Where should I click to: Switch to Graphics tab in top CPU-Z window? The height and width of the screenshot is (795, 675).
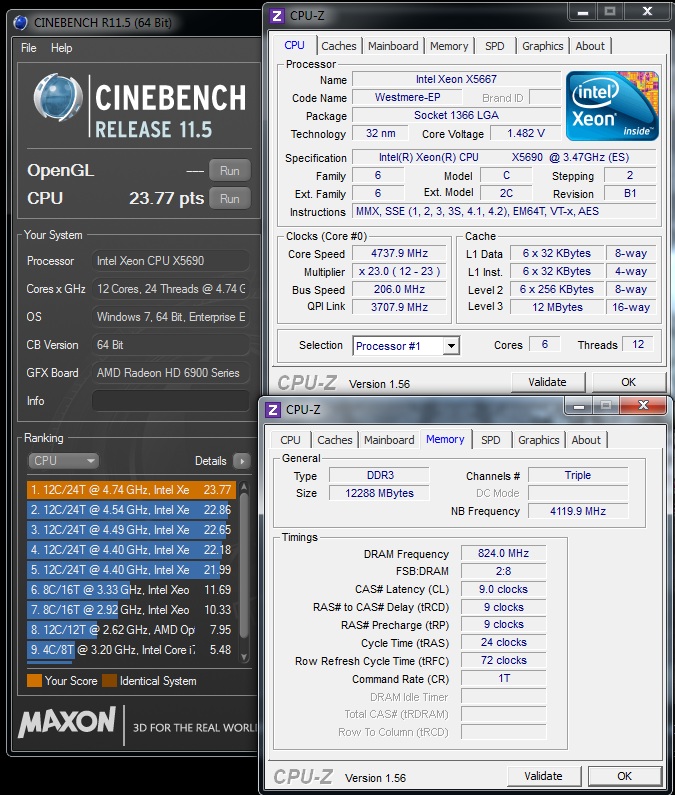(x=543, y=46)
